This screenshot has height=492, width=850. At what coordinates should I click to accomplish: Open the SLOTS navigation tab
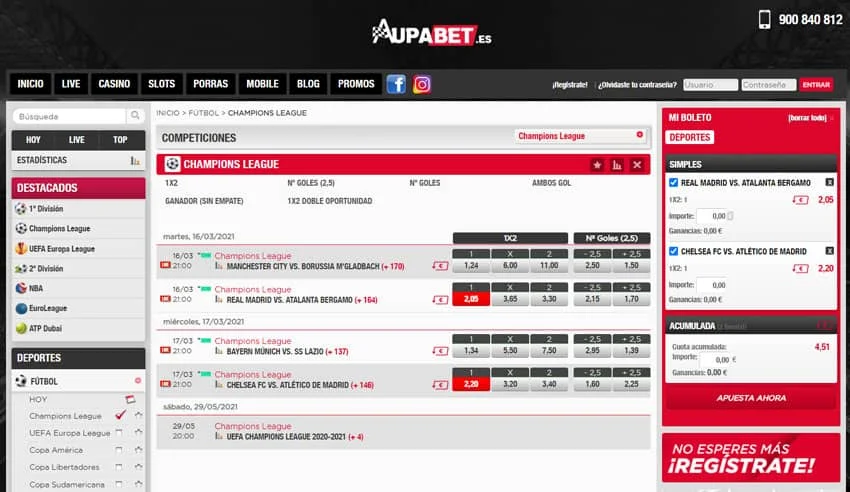[162, 84]
